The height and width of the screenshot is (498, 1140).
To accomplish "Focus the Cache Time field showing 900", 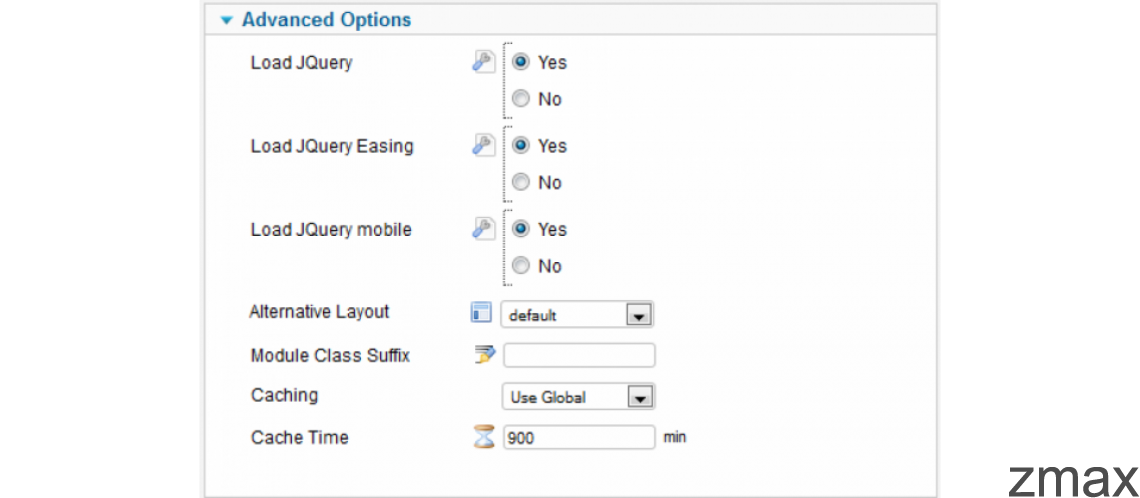I will 579,438.
